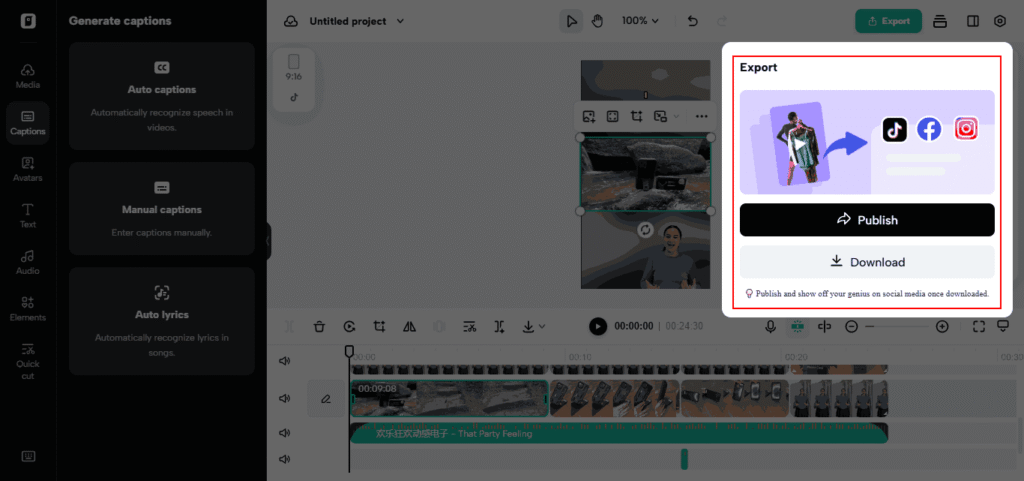
Task: Click playback speed icon in timeline toolbar
Action: (x=349, y=326)
